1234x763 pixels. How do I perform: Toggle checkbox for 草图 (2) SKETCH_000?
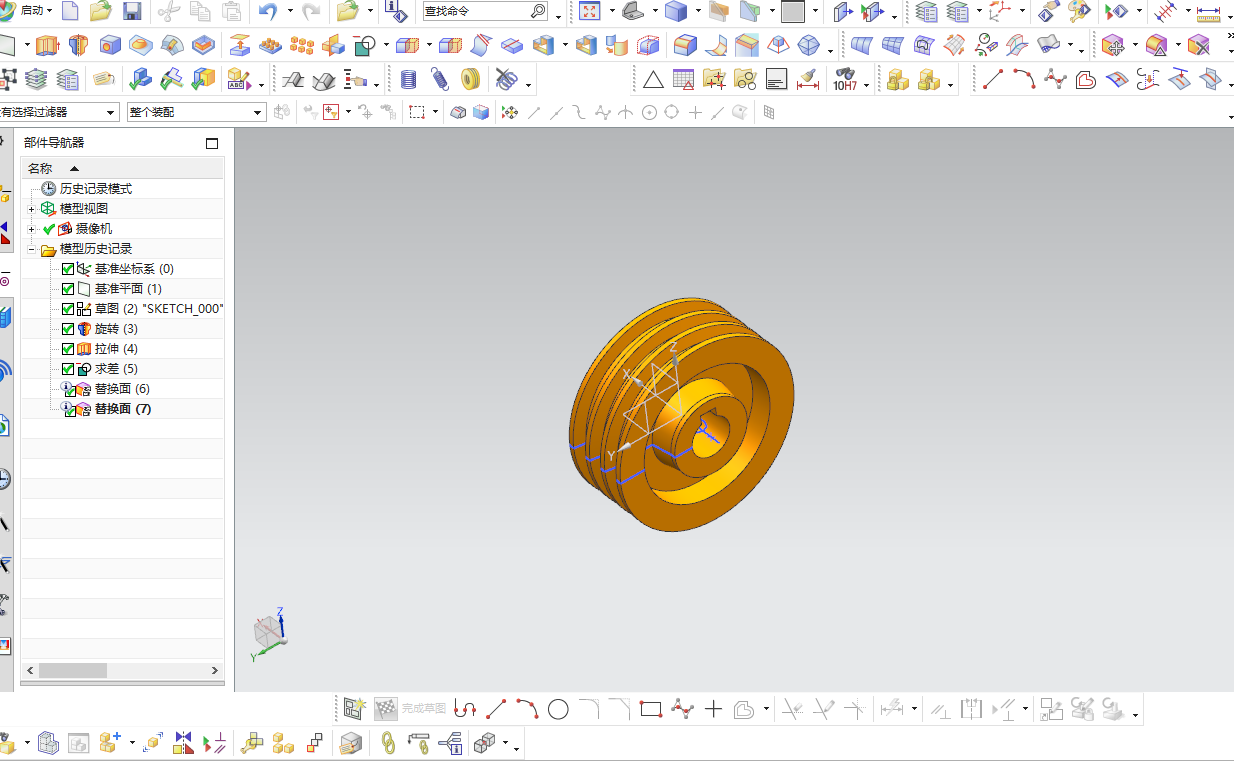(68, 309)
